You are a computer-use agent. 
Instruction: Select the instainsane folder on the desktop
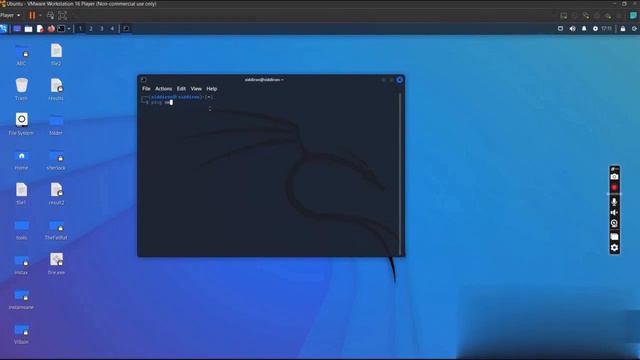click(x=21, y=299)
